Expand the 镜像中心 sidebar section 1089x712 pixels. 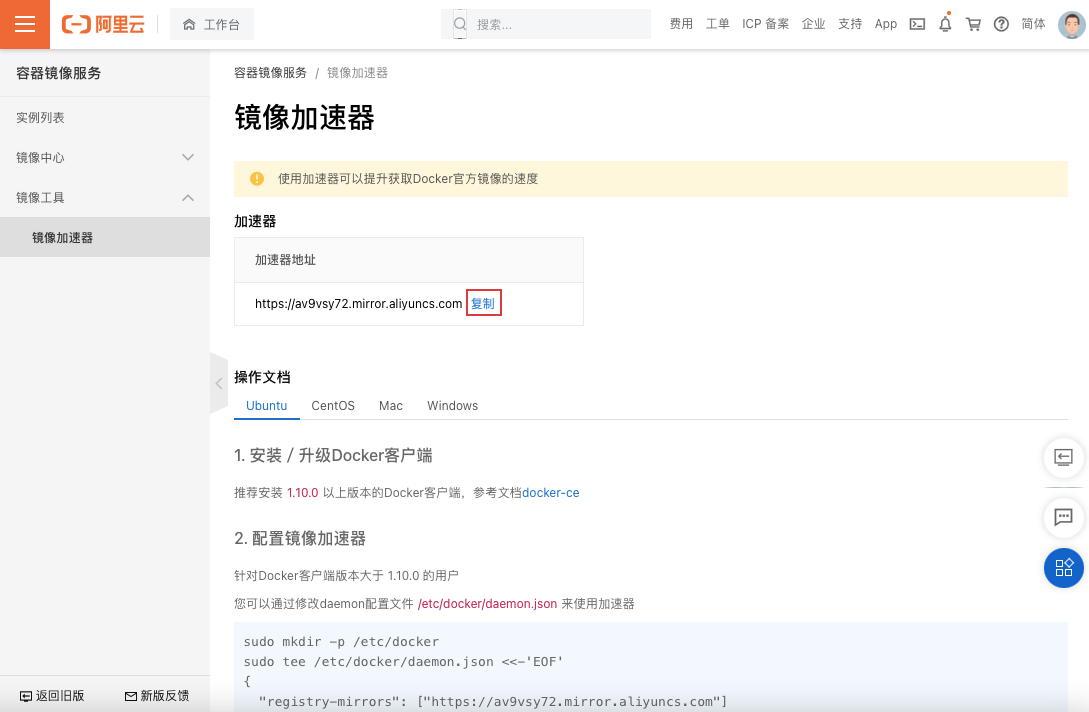[x=105, y=158]
